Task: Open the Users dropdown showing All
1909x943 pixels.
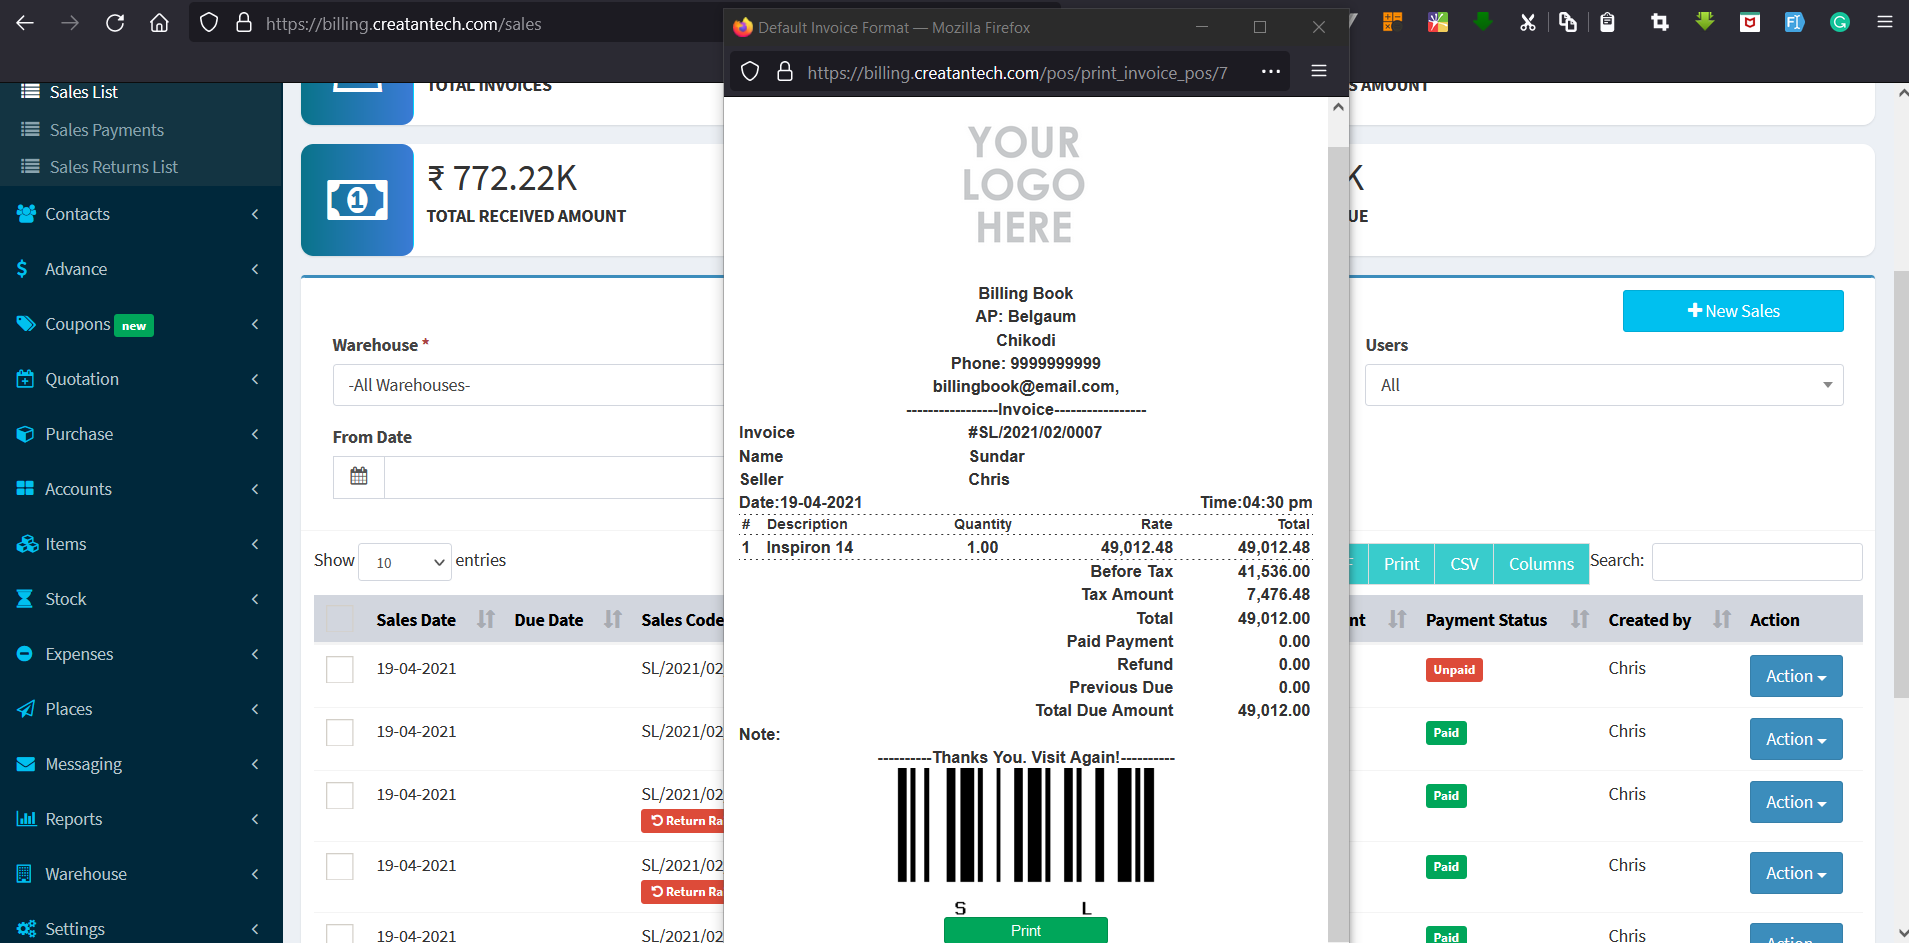Action: [x=1604, y=385]
